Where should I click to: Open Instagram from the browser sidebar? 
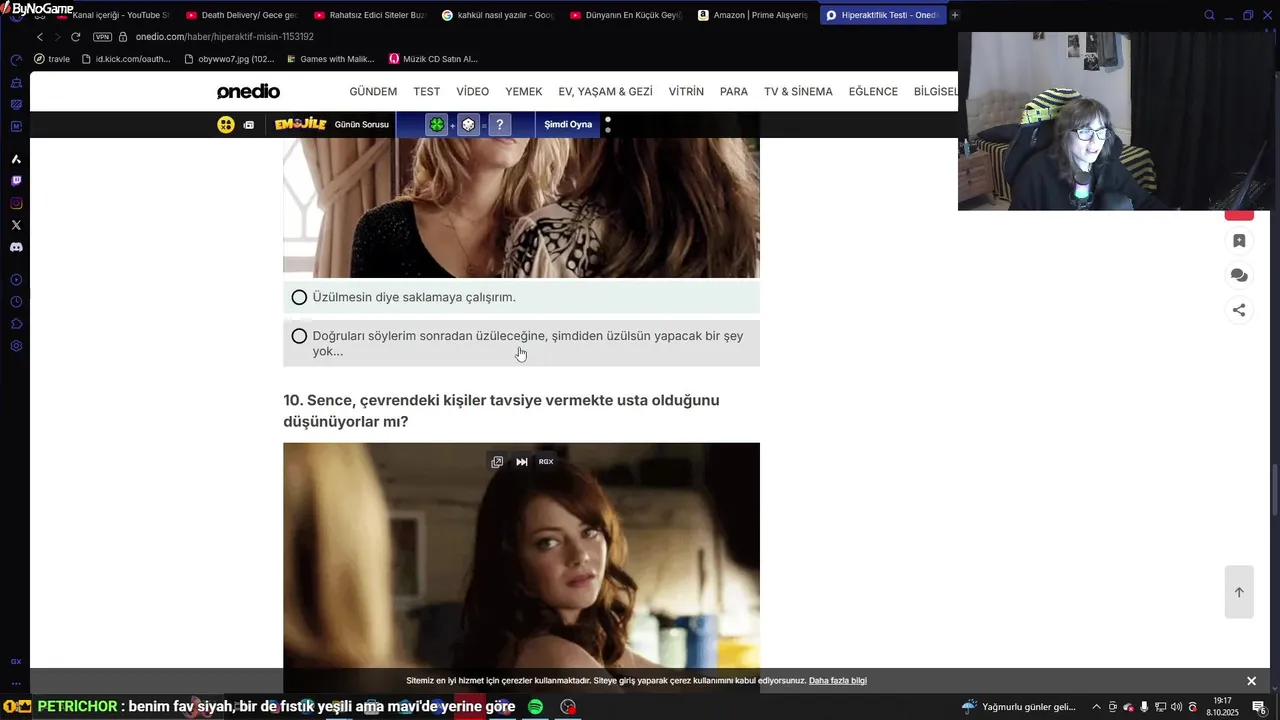[x=16, y=203]
